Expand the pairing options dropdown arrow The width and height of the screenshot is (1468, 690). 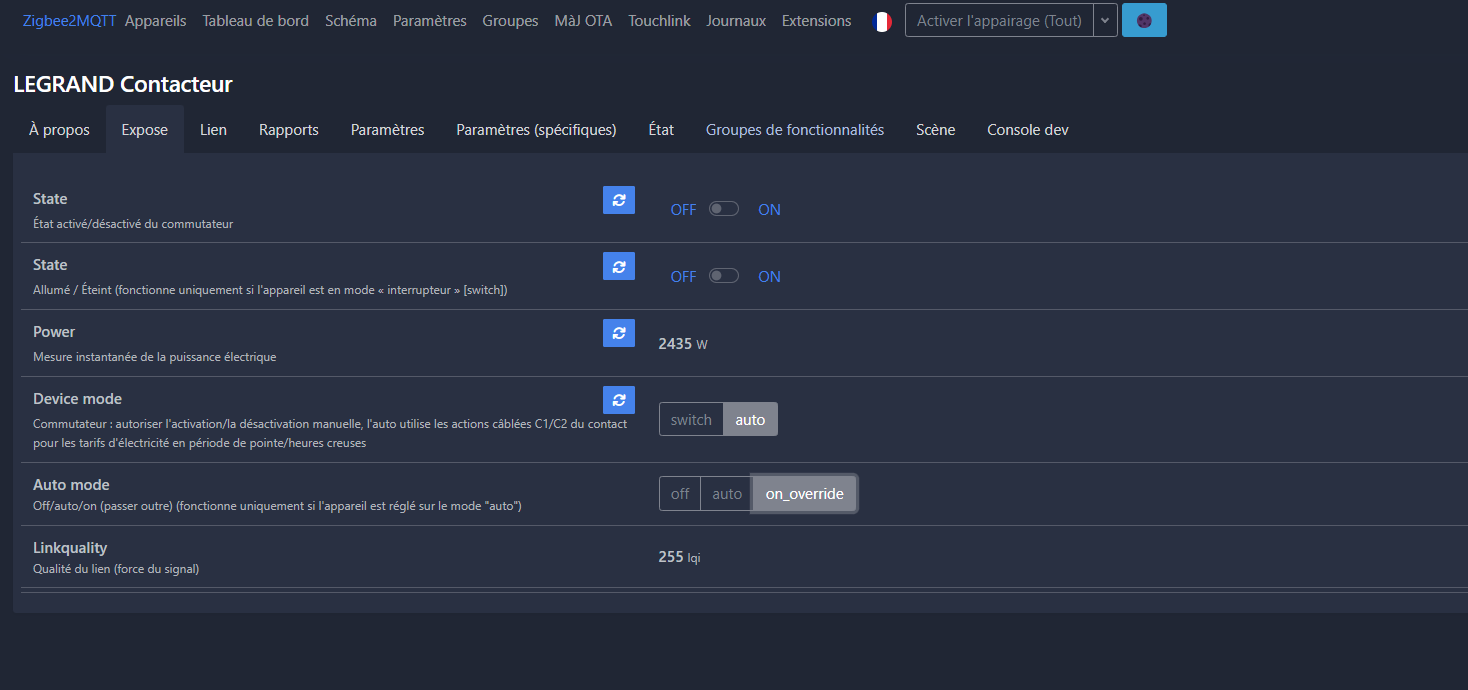click(x=1105, y=20)
